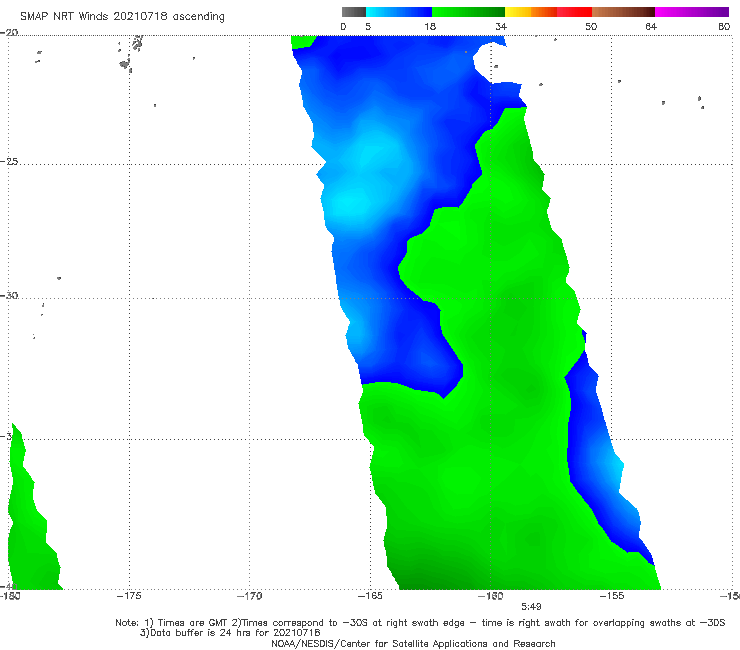
Task: Click the gray segment of the color scale
Action: click(354, 12)
